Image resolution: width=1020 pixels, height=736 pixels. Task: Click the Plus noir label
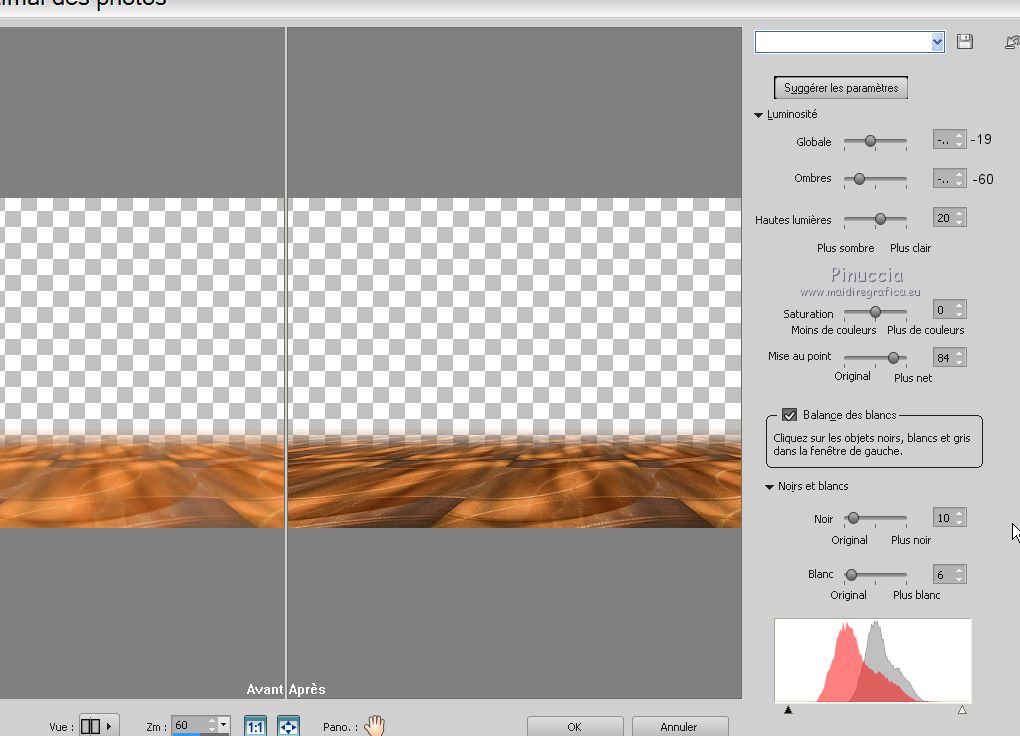point(911,540)
